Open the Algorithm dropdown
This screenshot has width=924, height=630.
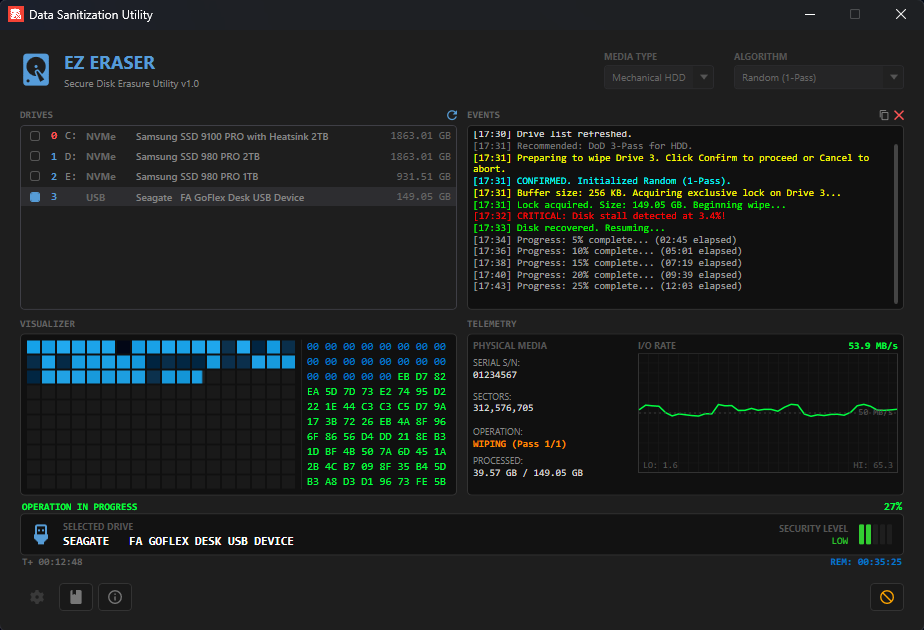coord(818,77)
